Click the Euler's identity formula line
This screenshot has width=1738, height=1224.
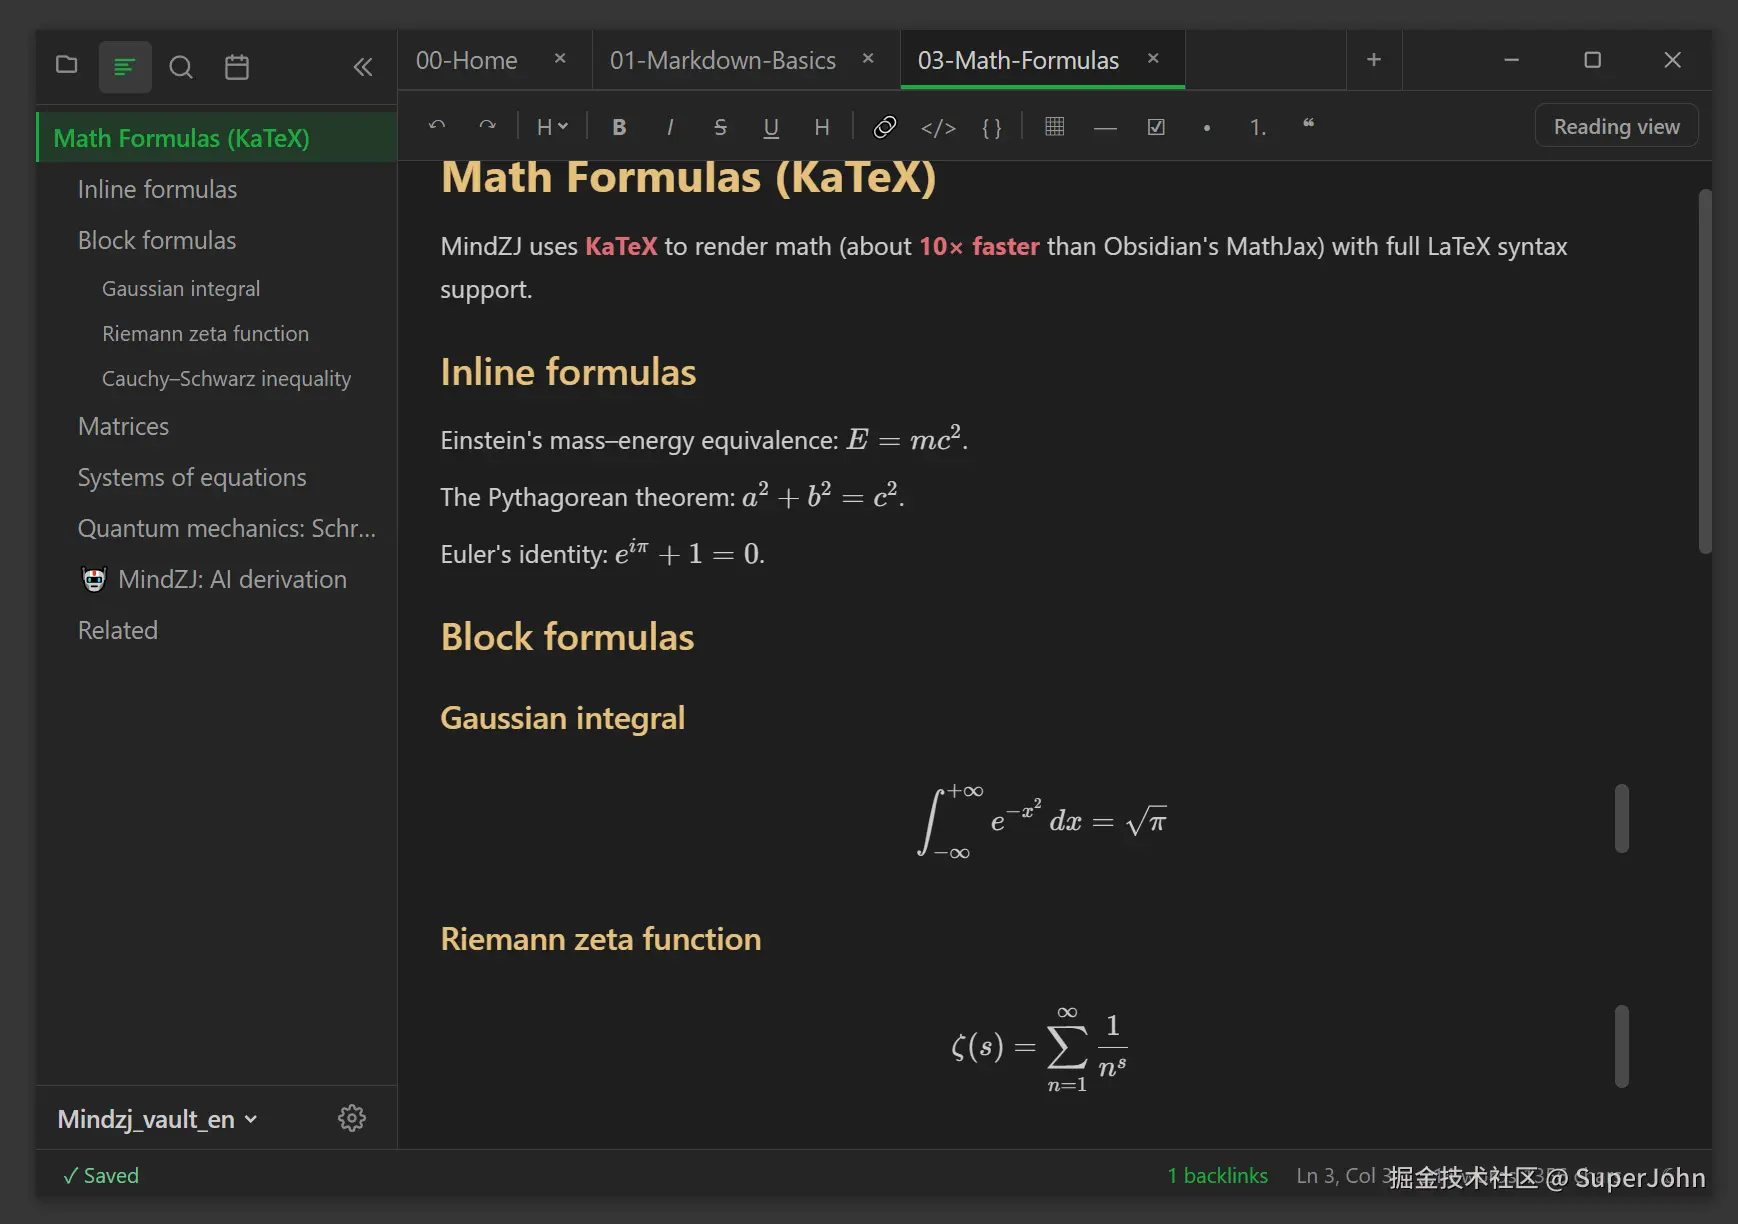602,553
